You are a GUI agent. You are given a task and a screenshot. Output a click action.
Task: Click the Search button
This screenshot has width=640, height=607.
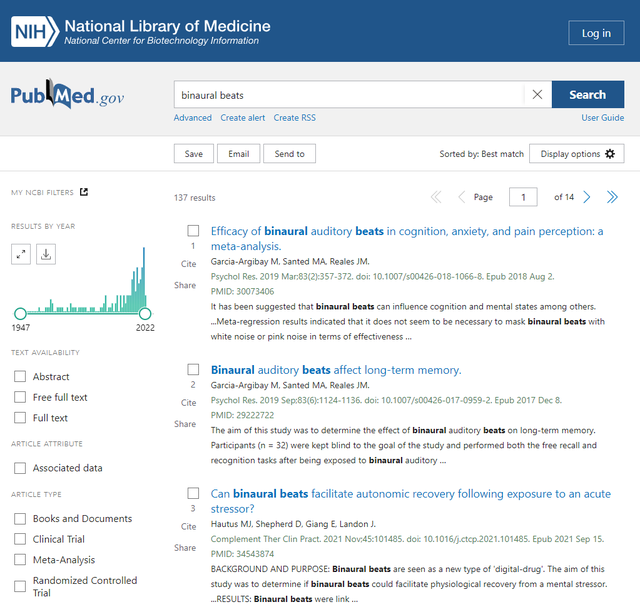(588, 95)
